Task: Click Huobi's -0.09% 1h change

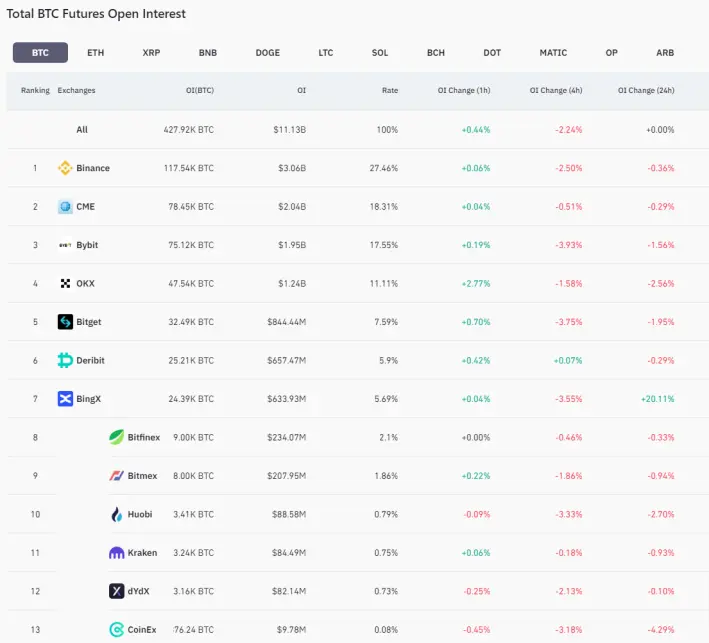Action: [477, 514]
